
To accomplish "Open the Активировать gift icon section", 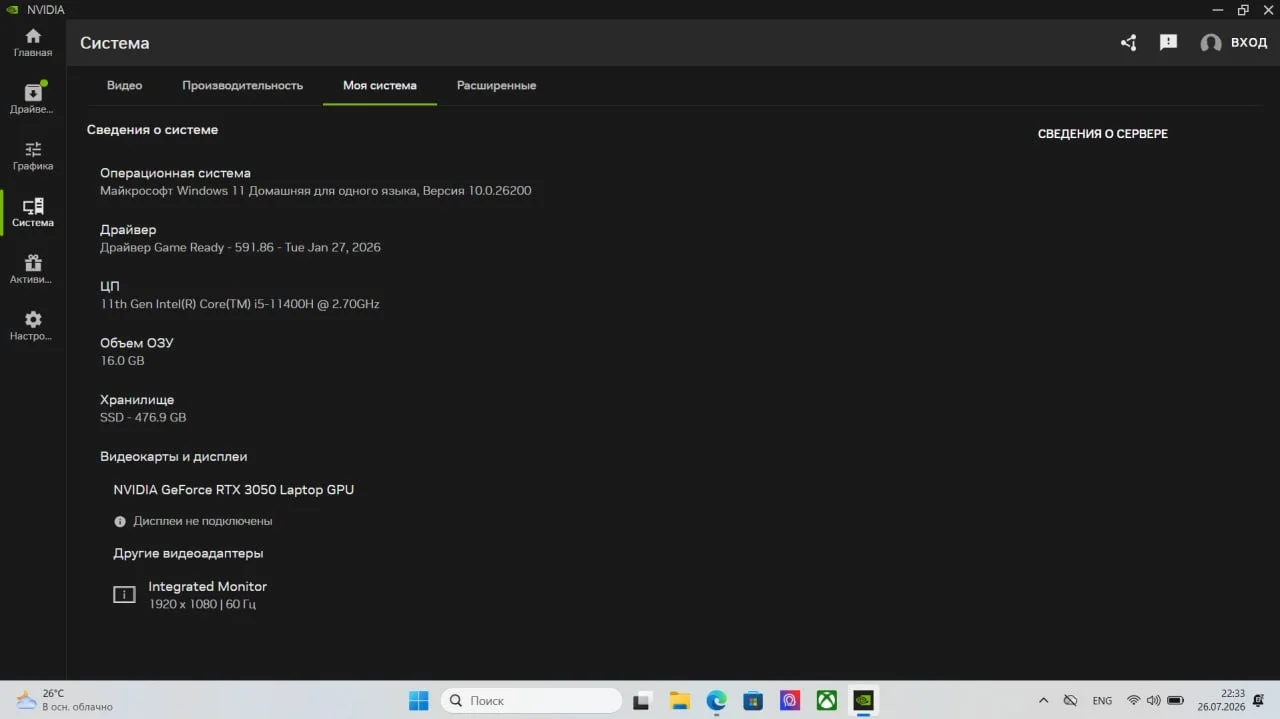I will pyautogui.click(x=33, y=270).
